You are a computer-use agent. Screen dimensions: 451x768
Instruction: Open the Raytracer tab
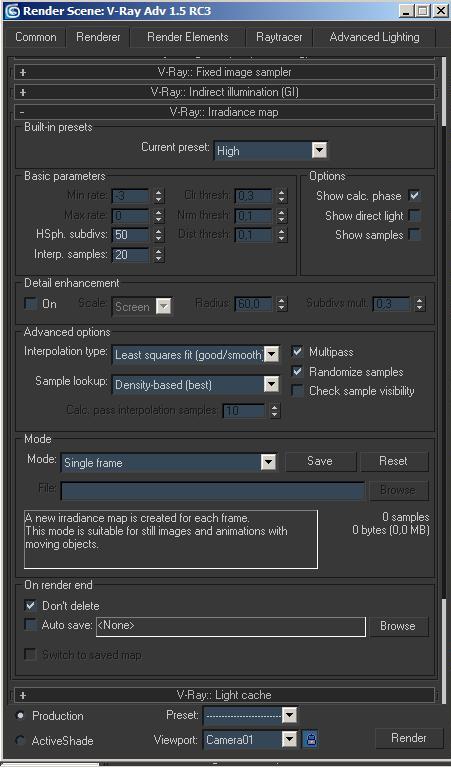(x=279, y=37)
